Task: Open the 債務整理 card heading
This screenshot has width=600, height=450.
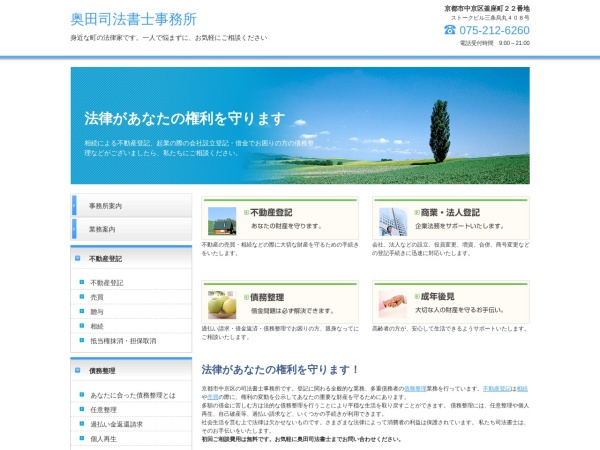Action: point(267,297)
